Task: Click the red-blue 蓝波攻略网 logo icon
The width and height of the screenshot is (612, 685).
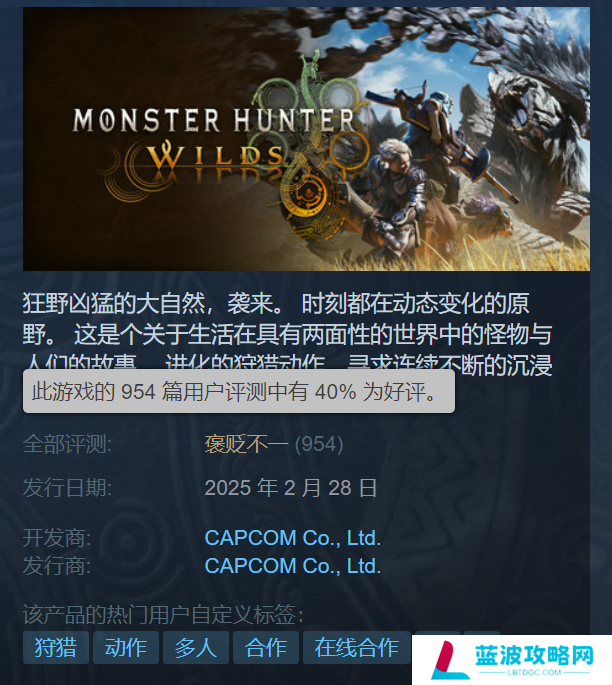Action: pos(451,660)
